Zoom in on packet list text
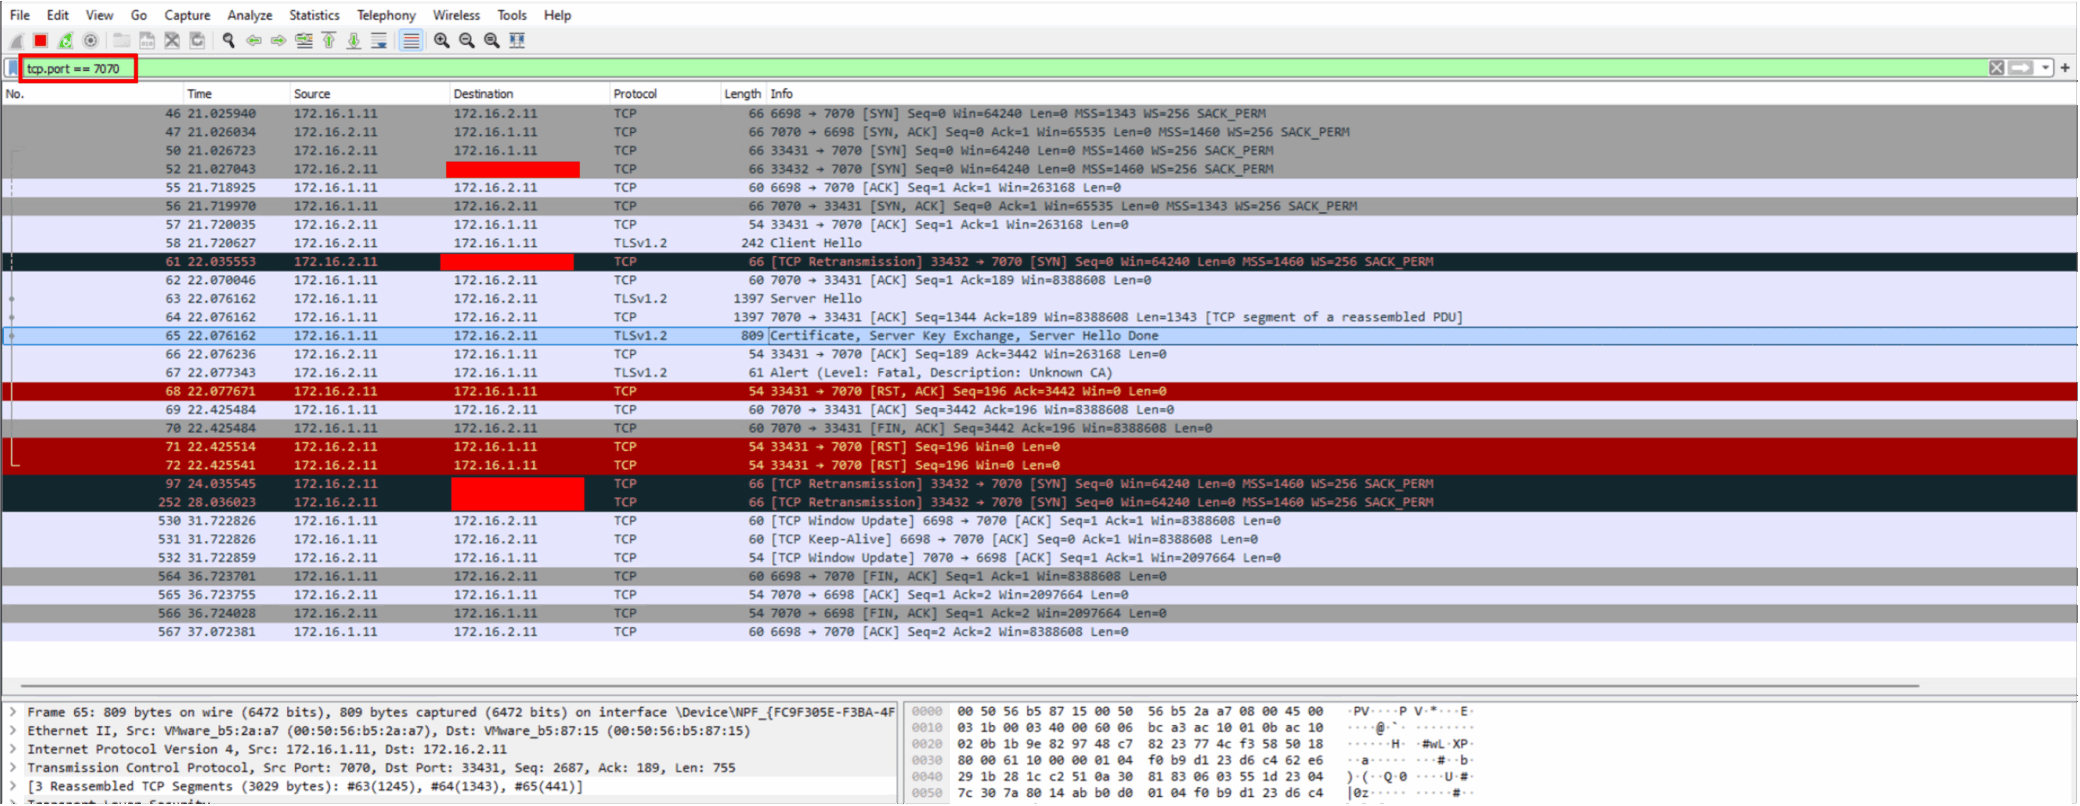The width and height of the screenshot is (2080, 806). point(442,41)
